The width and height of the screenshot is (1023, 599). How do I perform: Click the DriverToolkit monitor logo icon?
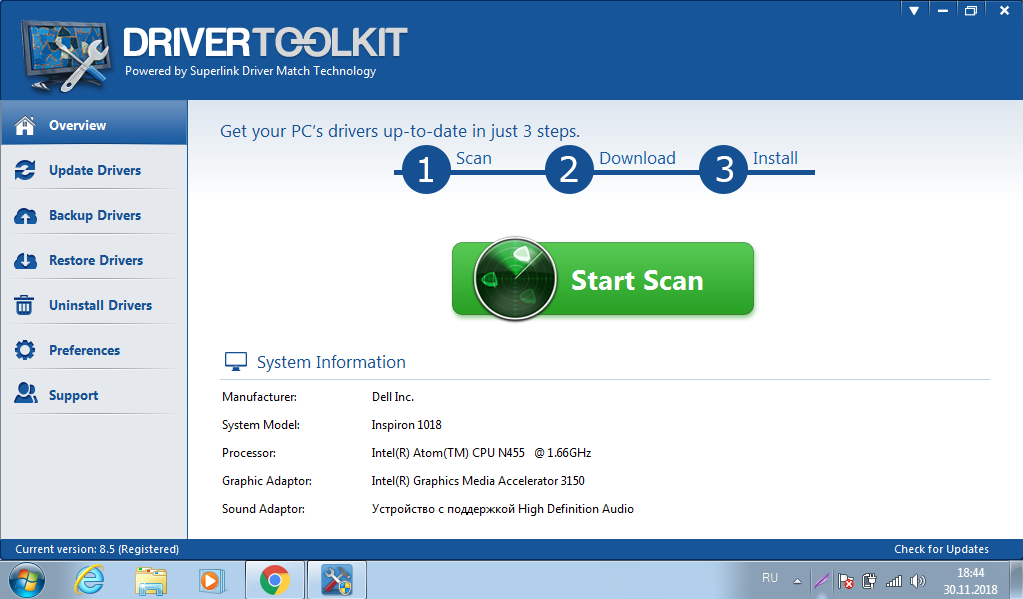[x=65, y=55]
